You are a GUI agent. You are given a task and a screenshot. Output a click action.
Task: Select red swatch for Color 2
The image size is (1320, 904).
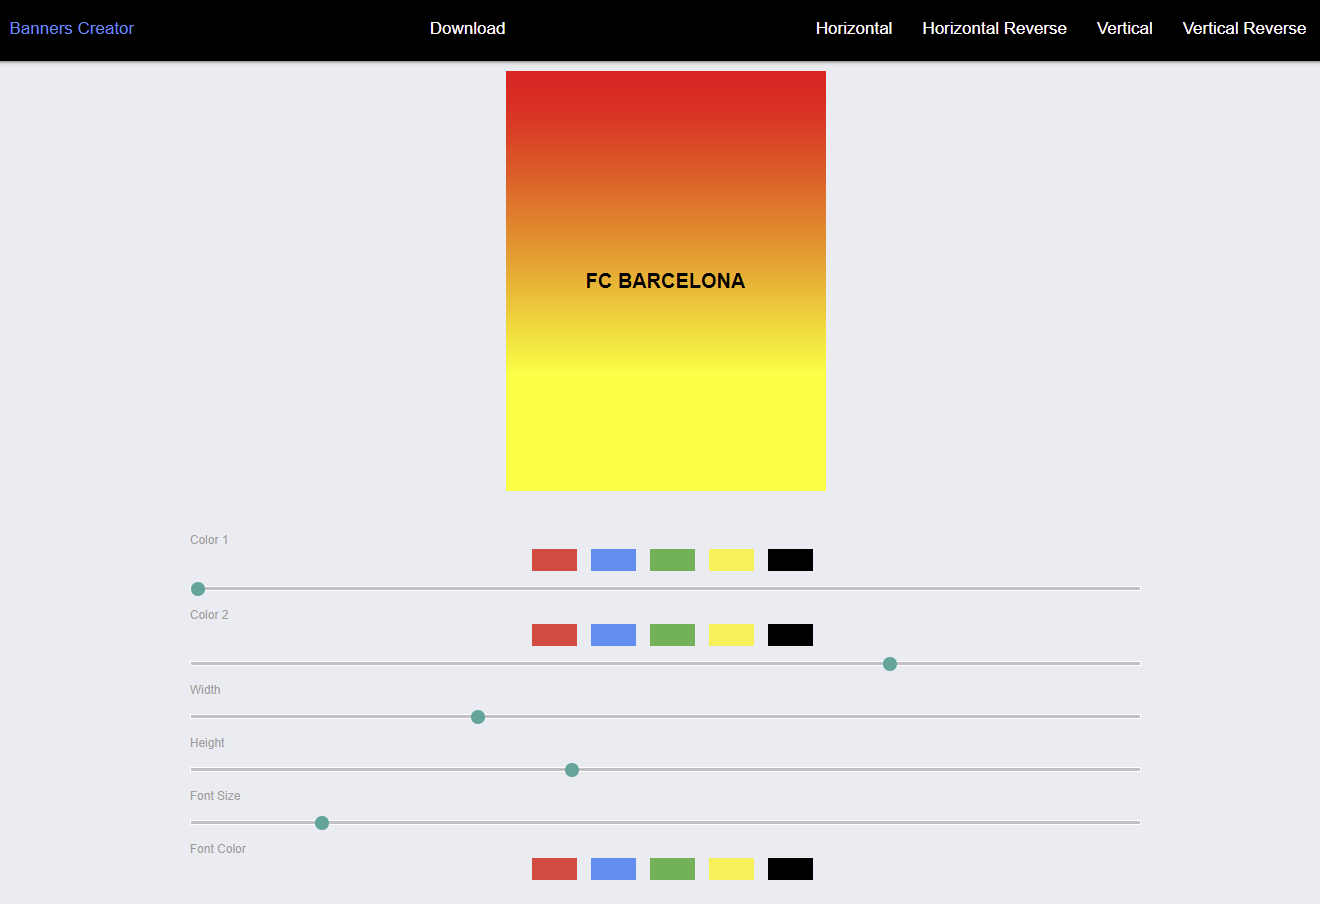[554, 634]
